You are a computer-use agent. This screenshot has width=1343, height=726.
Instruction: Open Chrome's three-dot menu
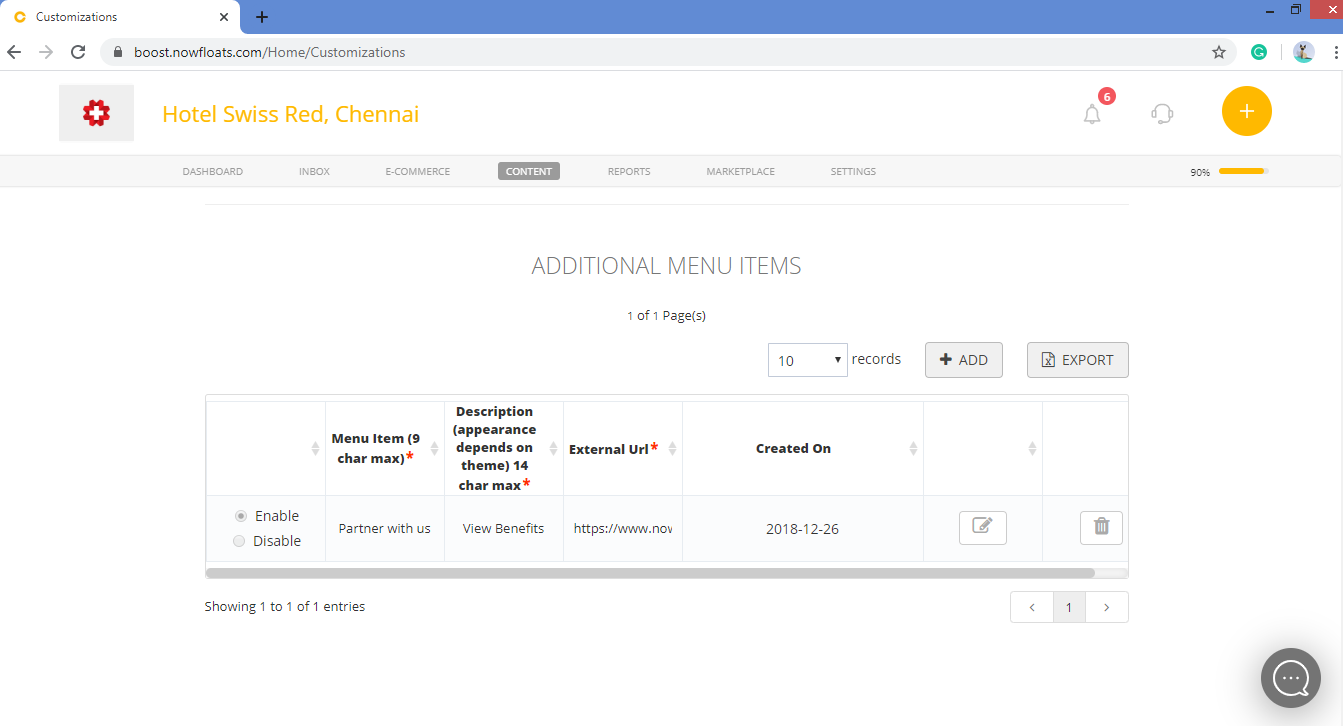(x=1337, y=51)
